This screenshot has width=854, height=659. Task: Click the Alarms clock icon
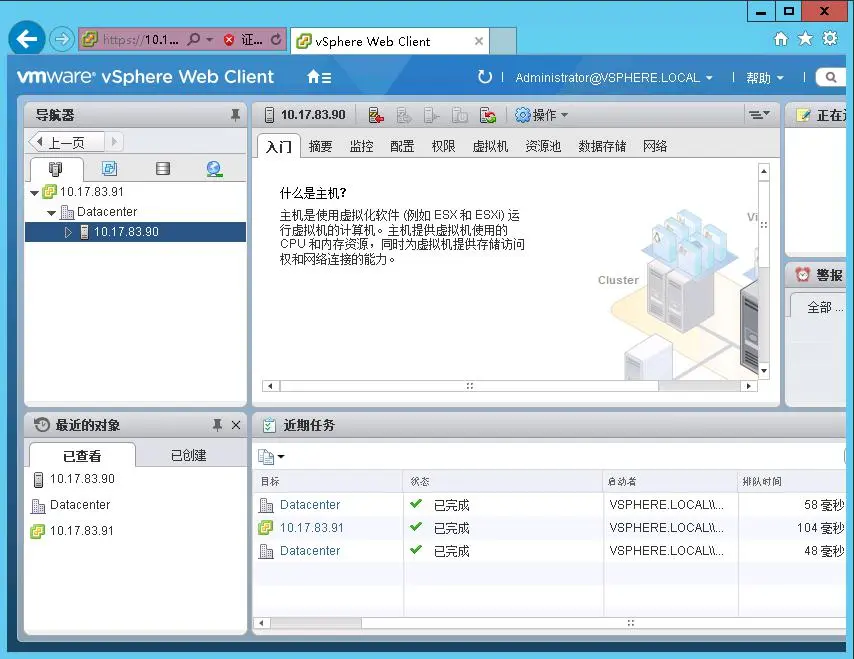tap(802, 274)
